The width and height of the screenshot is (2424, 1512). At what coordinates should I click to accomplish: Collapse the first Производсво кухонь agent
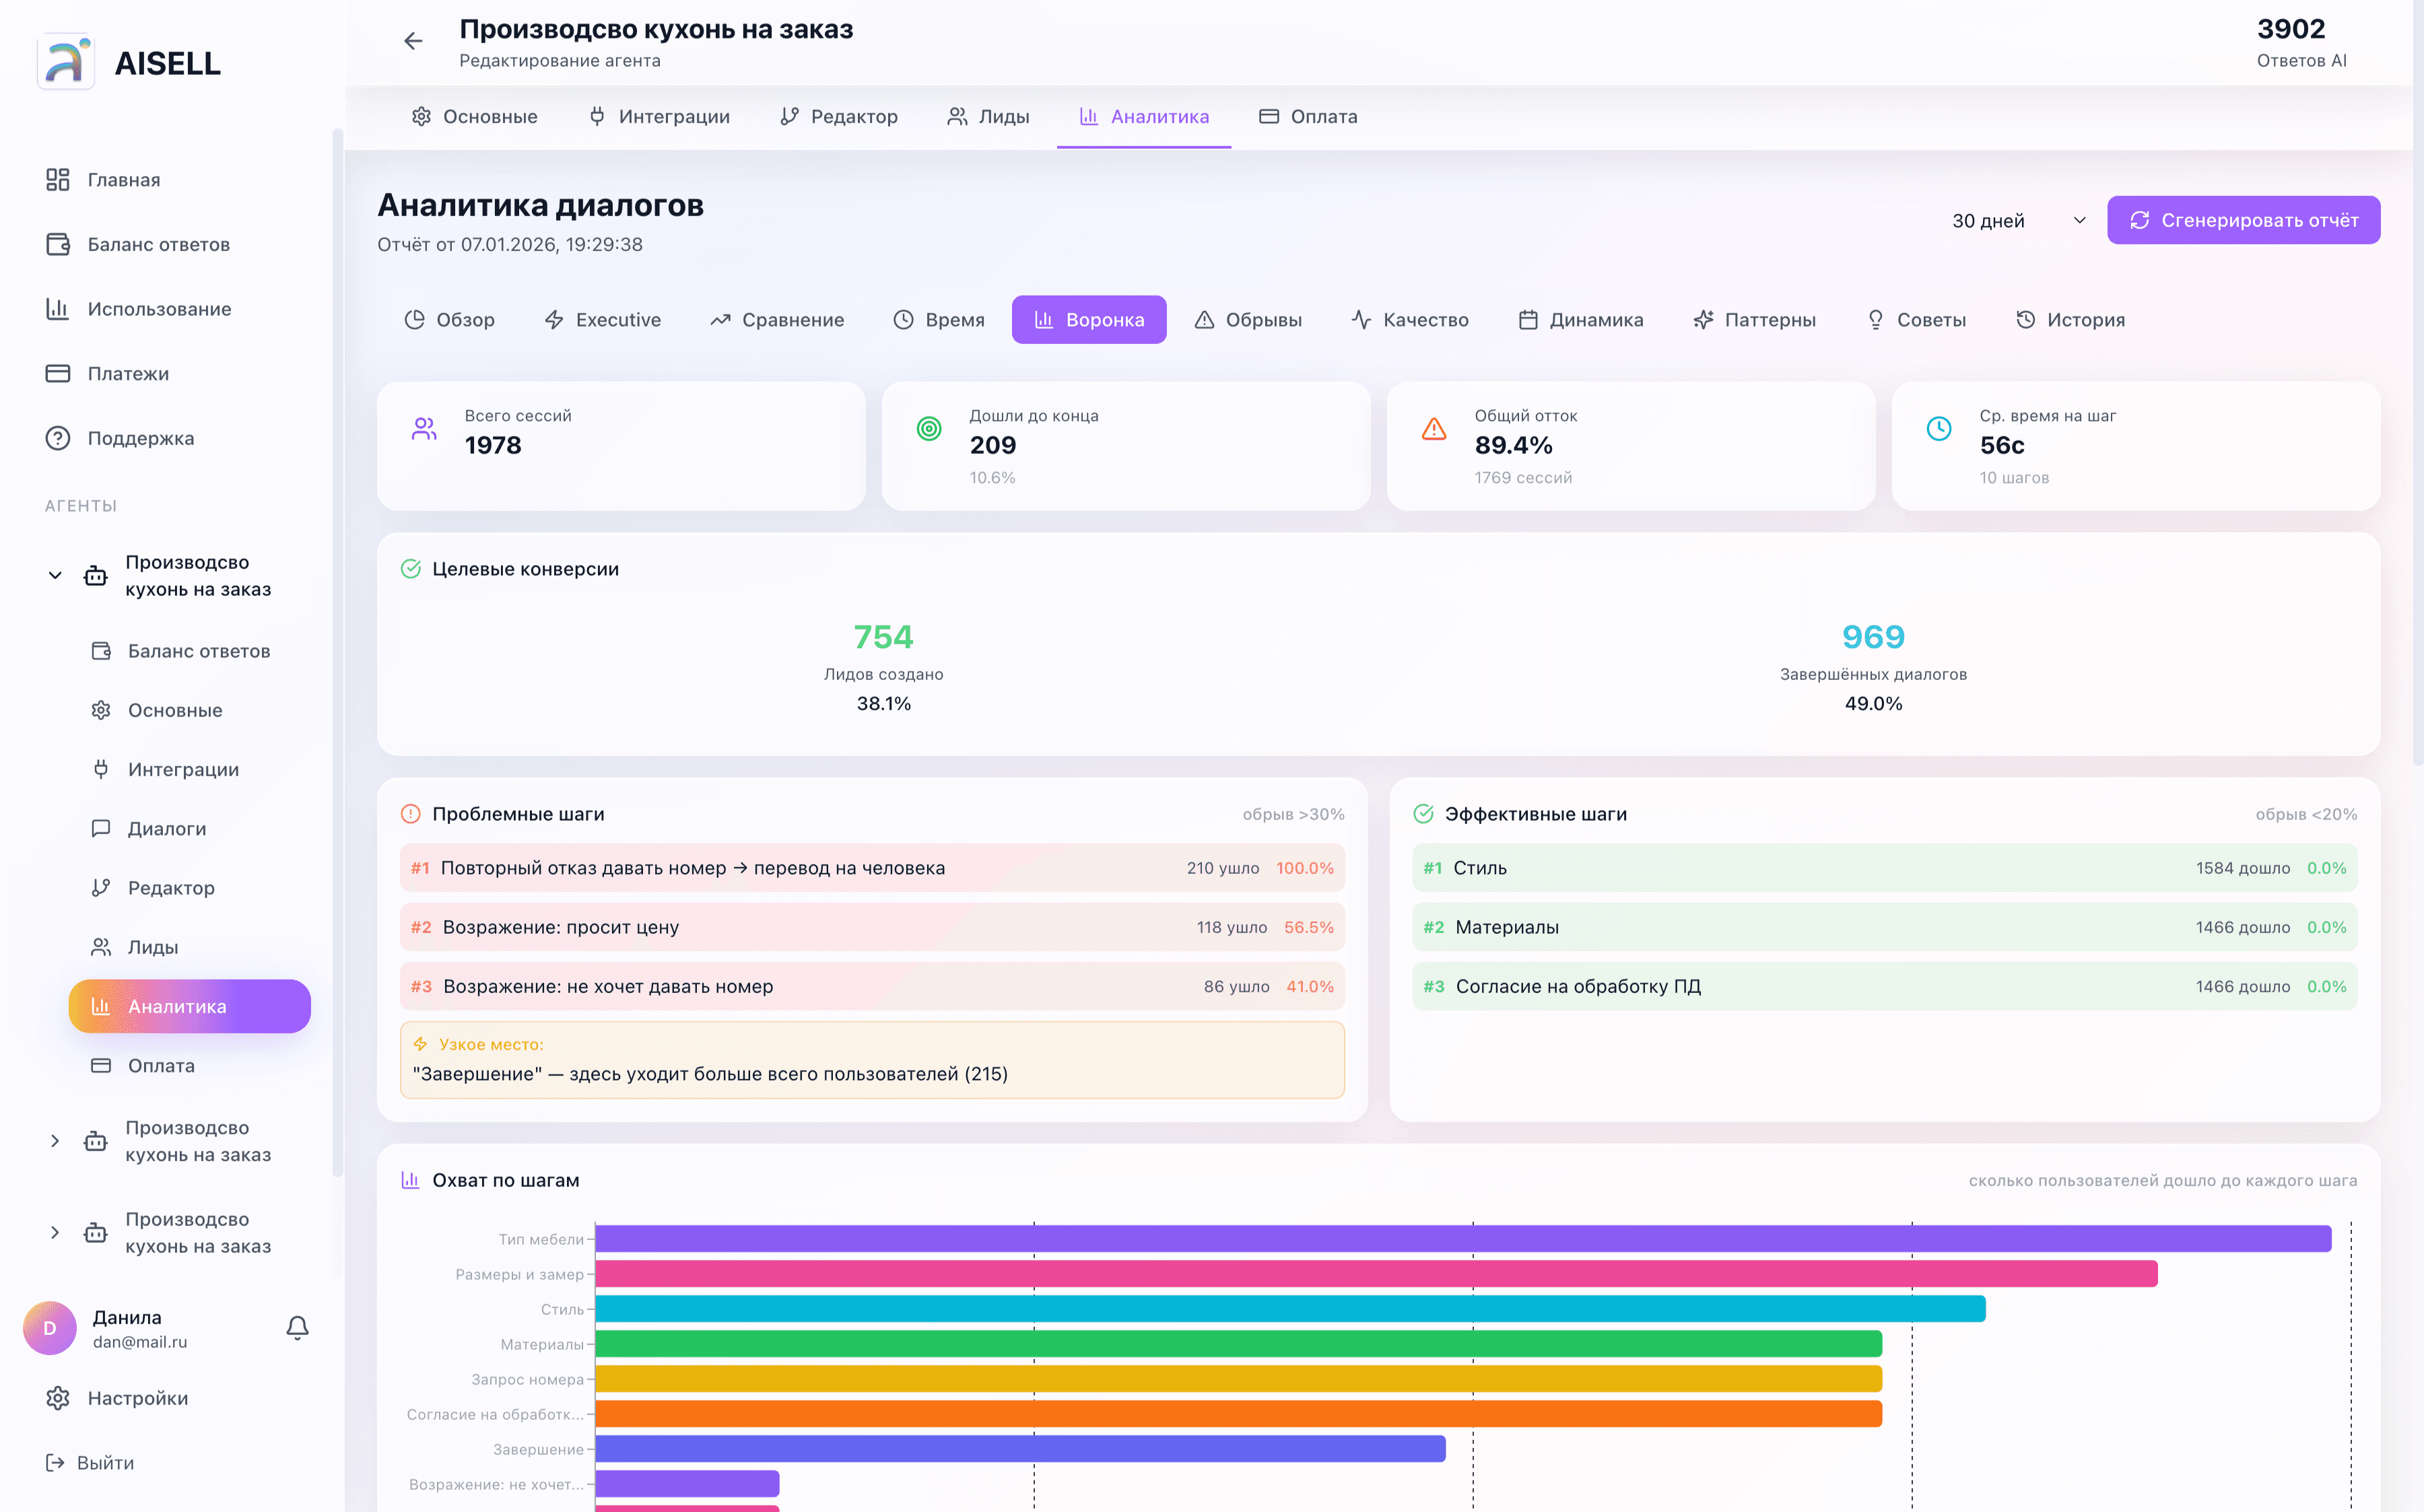55,576
